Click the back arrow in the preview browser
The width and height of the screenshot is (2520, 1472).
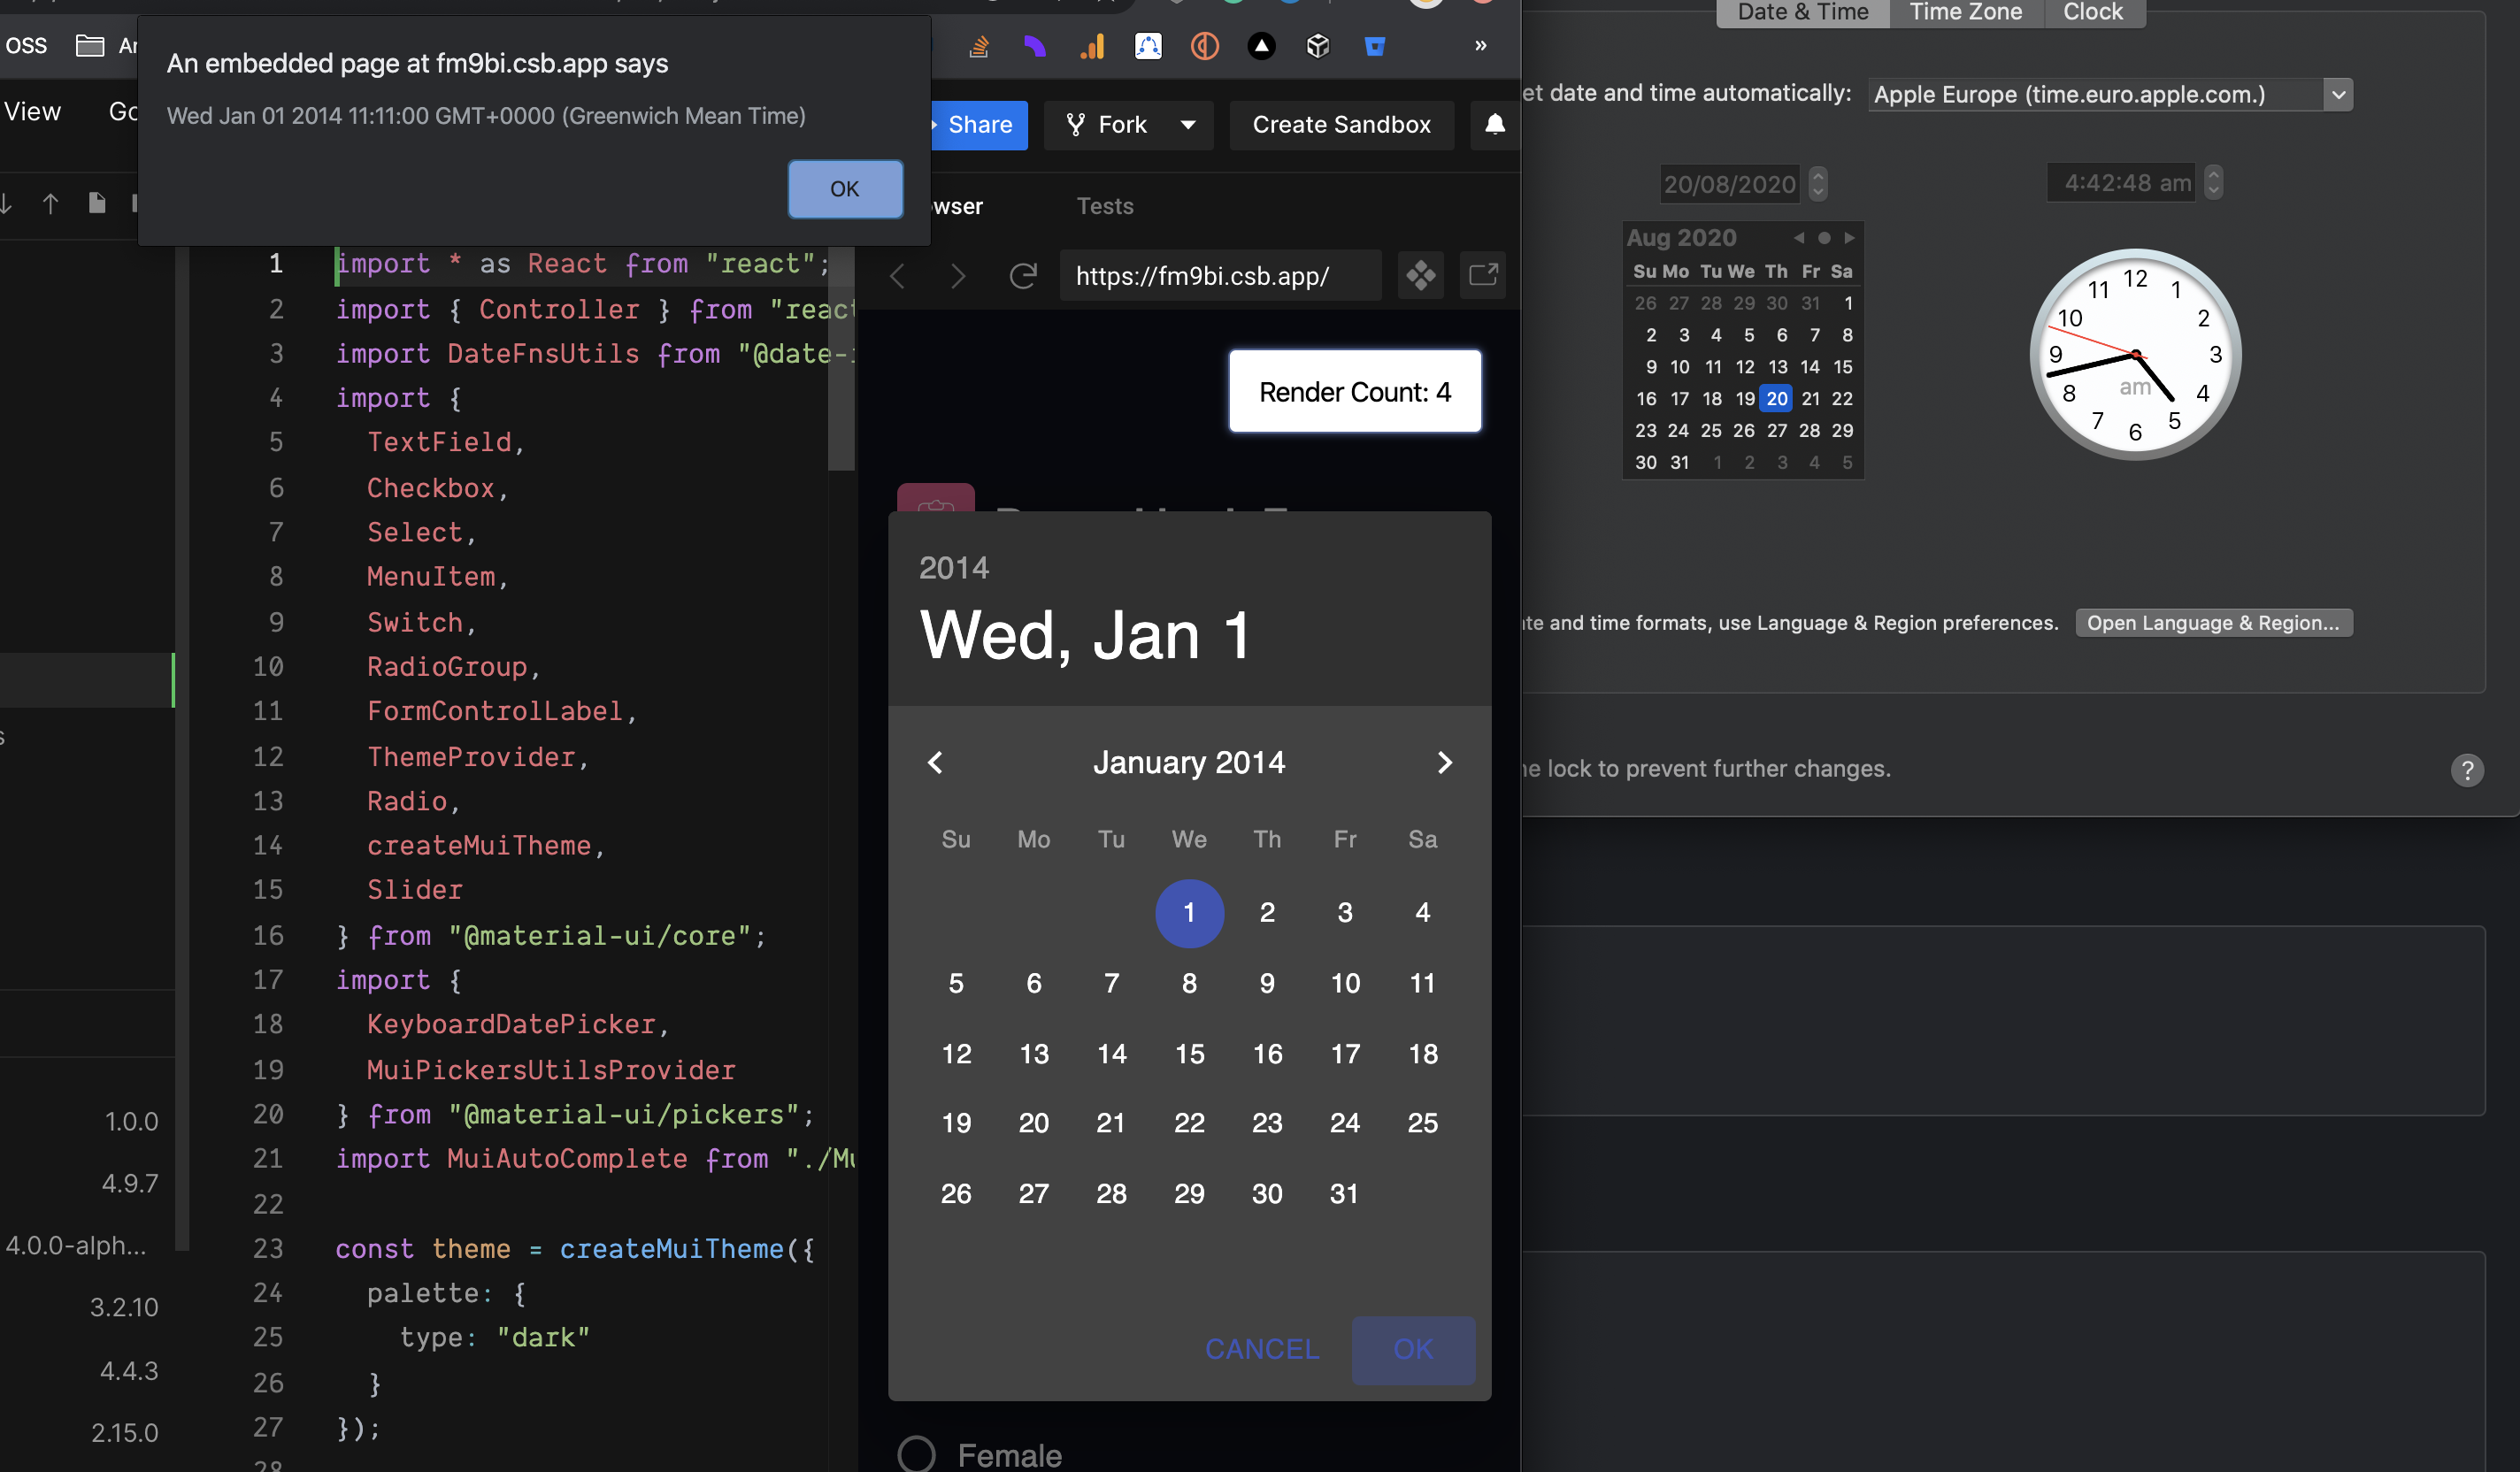(897, 275)
